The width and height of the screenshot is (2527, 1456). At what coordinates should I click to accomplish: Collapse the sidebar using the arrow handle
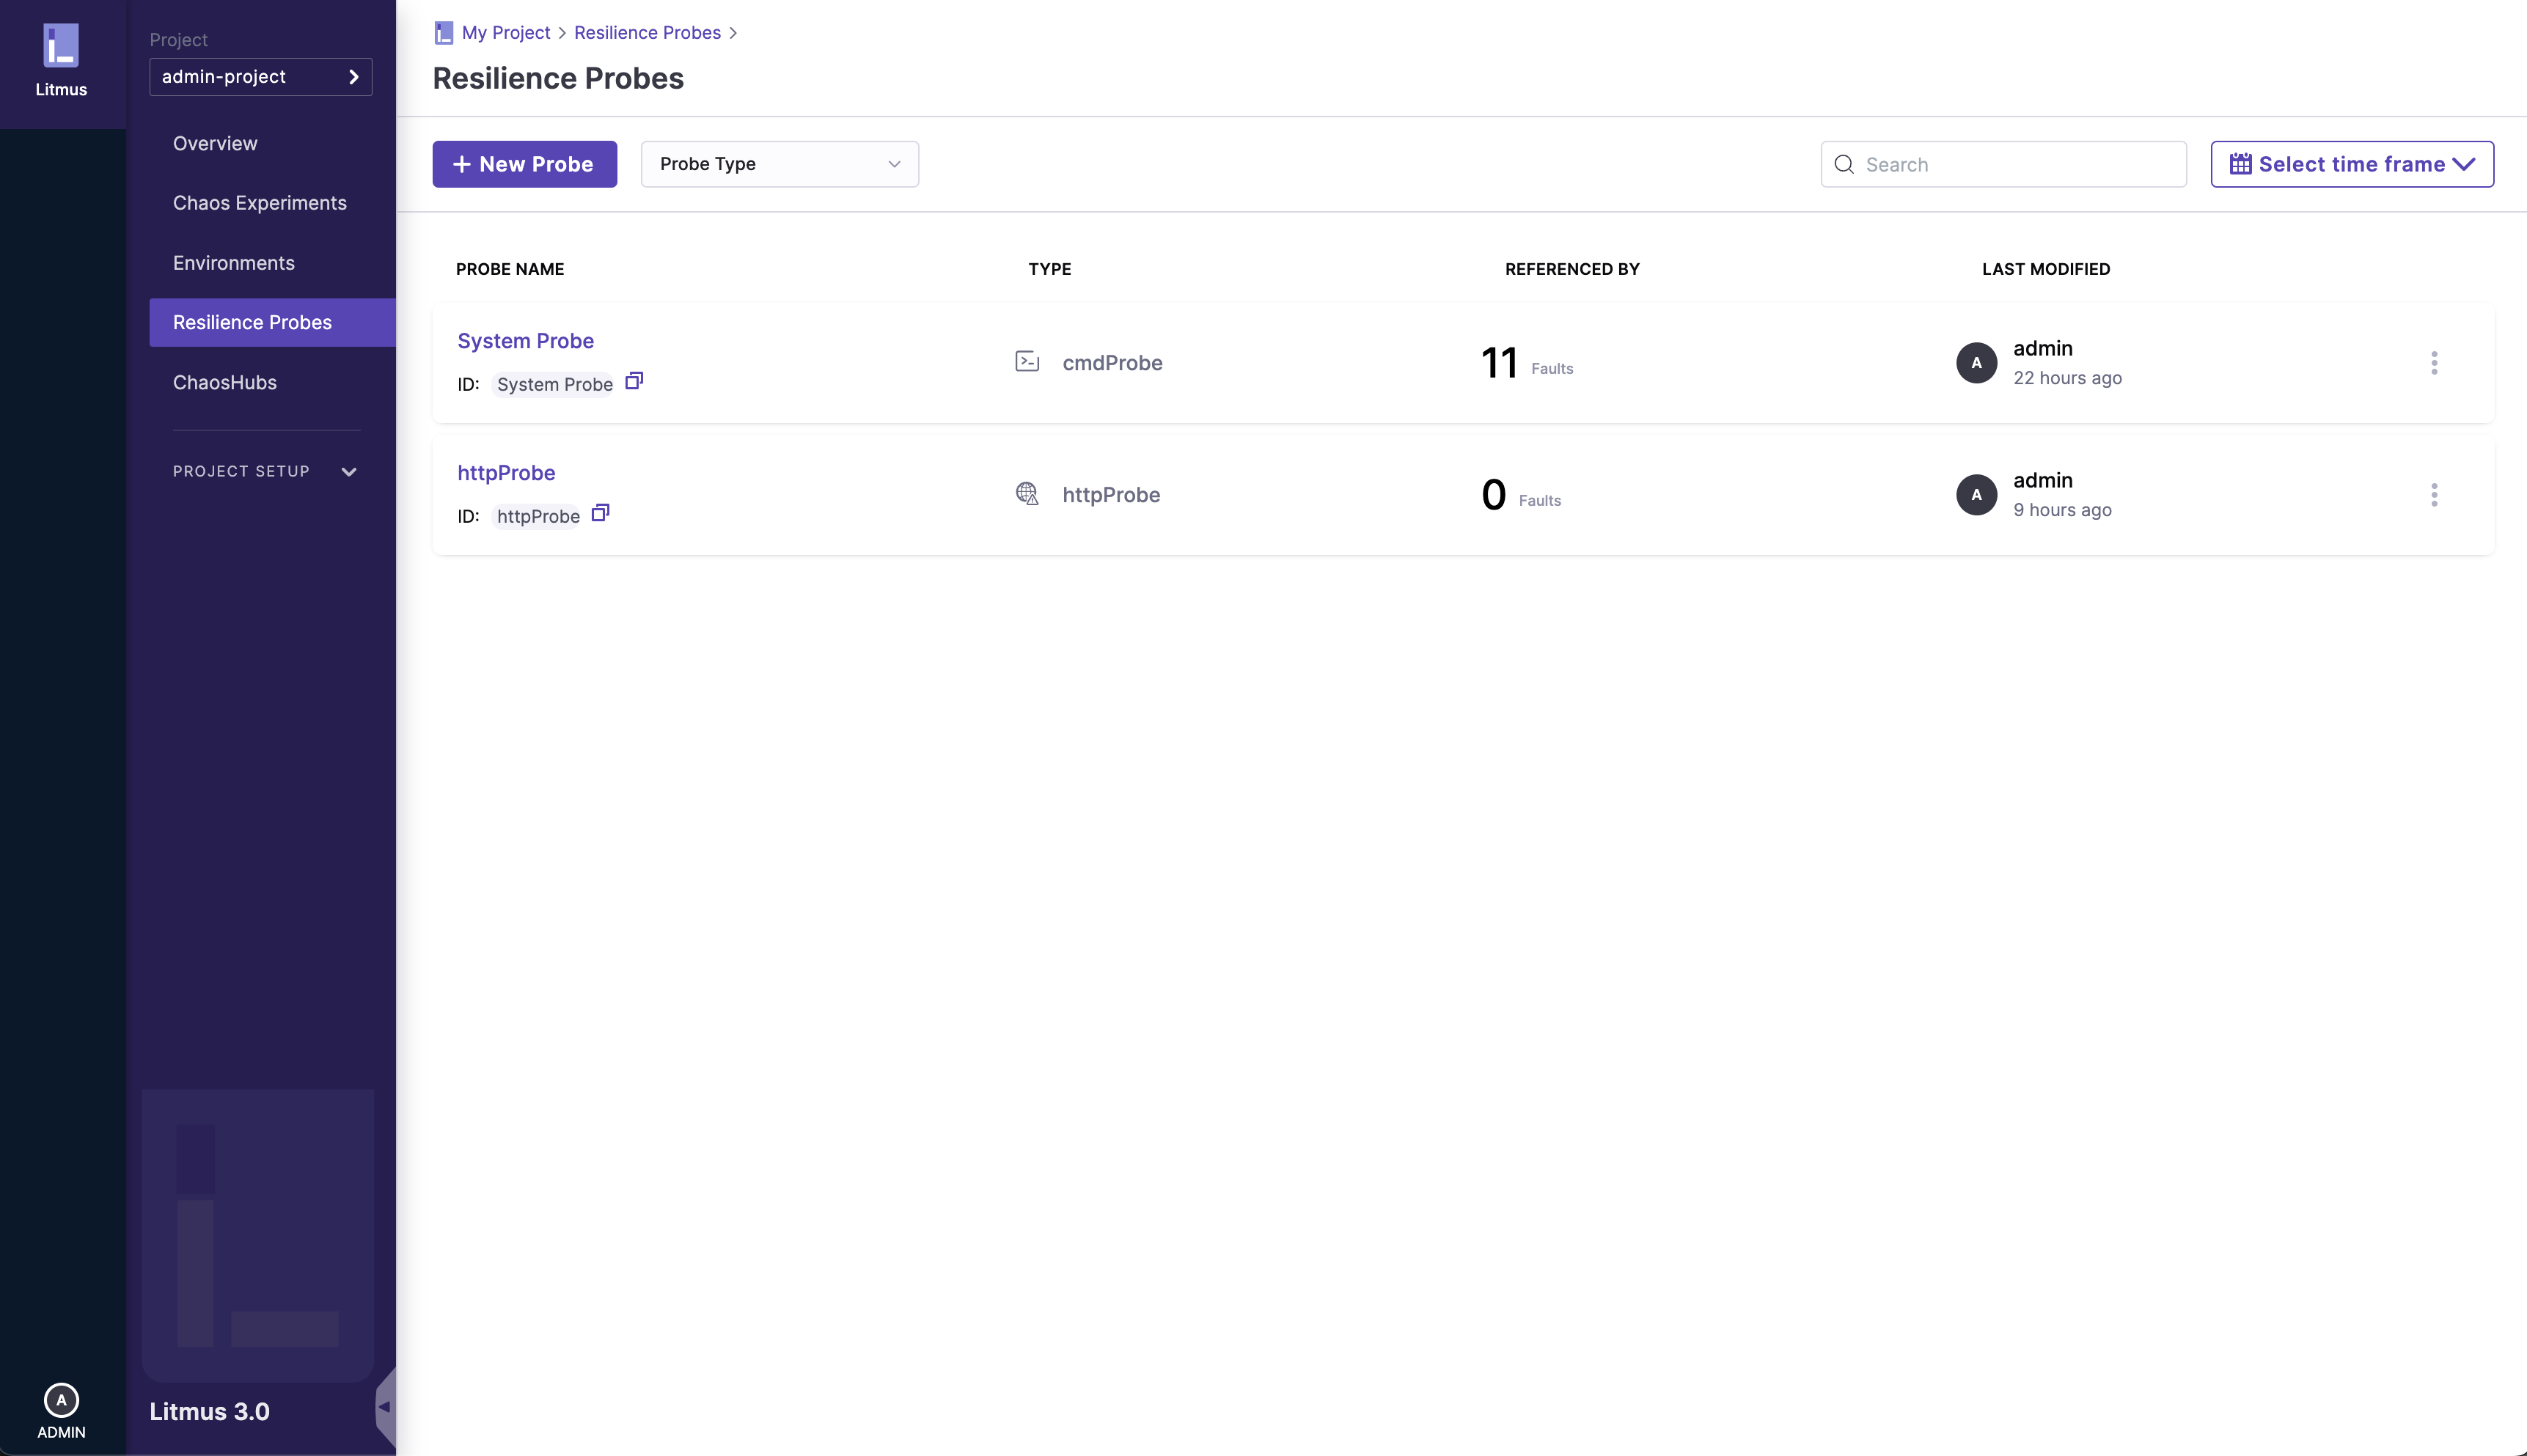click(x=384, y=1407)
